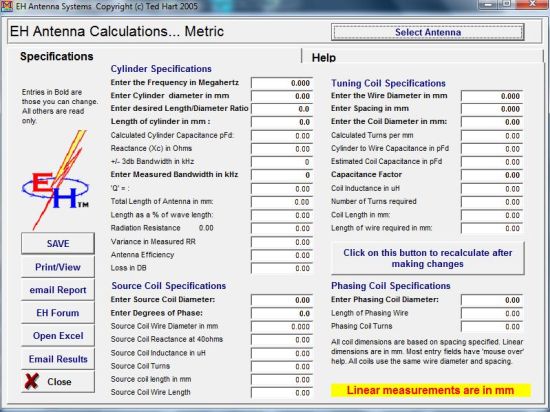The image size is (550, 412).
Task: Click the Tuning Coil Specifications heading
Action: point(388,83)
